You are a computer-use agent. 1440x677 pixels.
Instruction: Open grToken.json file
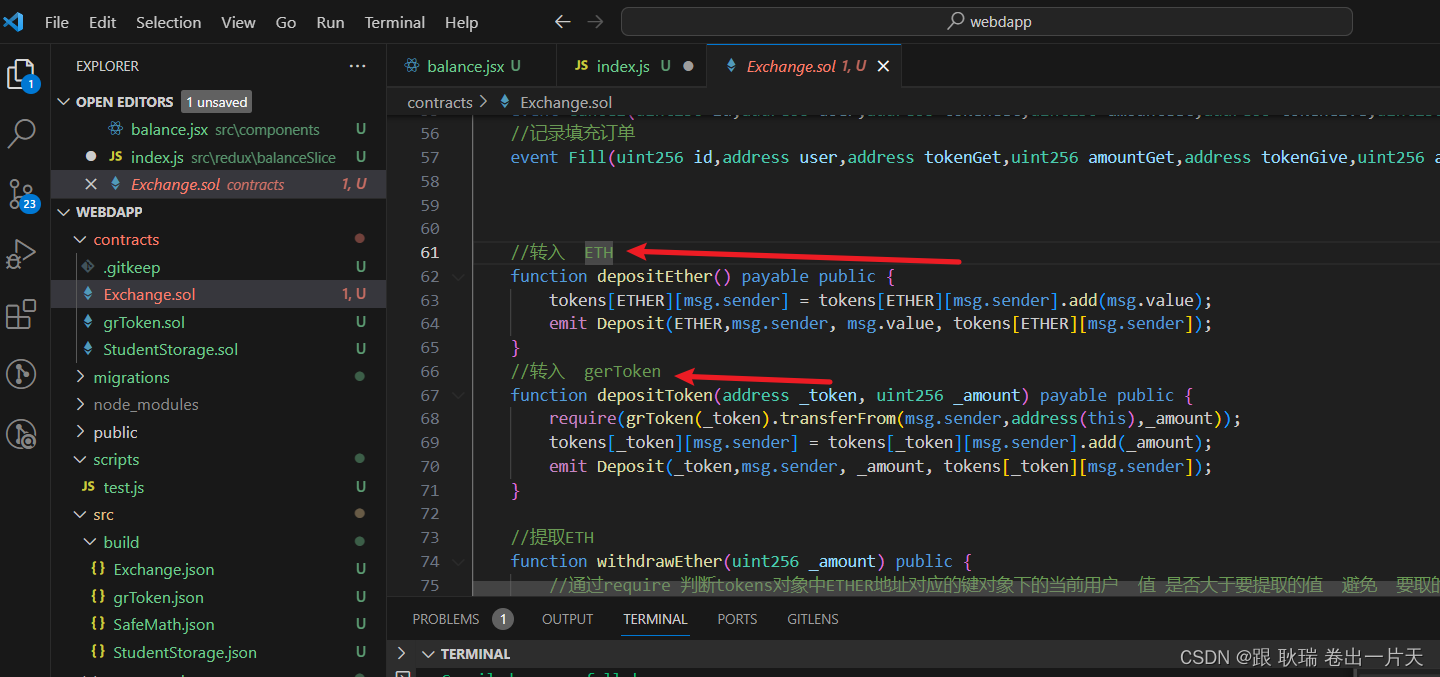coord(218,597)
